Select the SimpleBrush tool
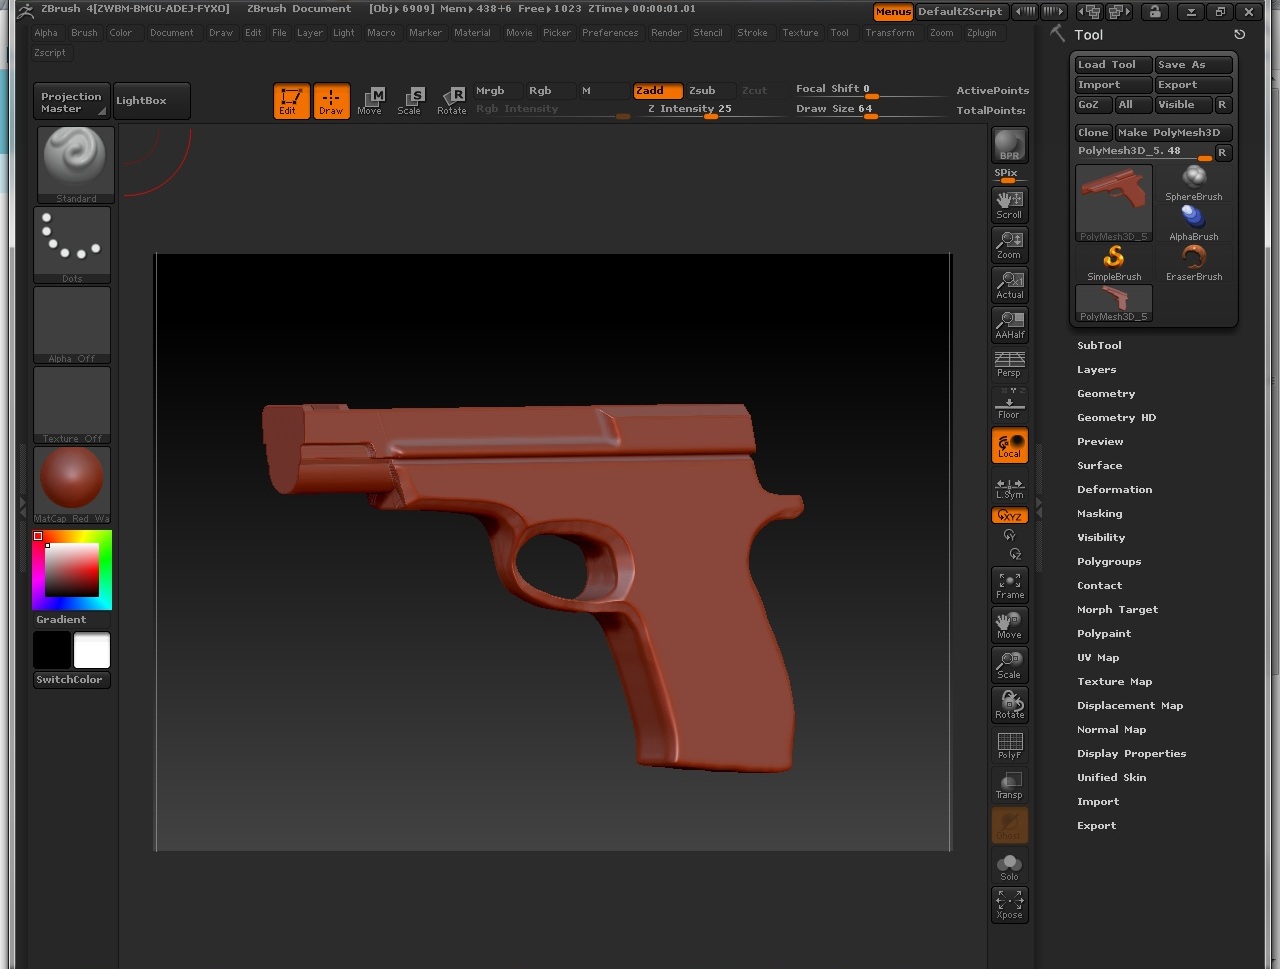This screenshot has width=1280, height=969. pyautogui.click(x=1114, y=264)
